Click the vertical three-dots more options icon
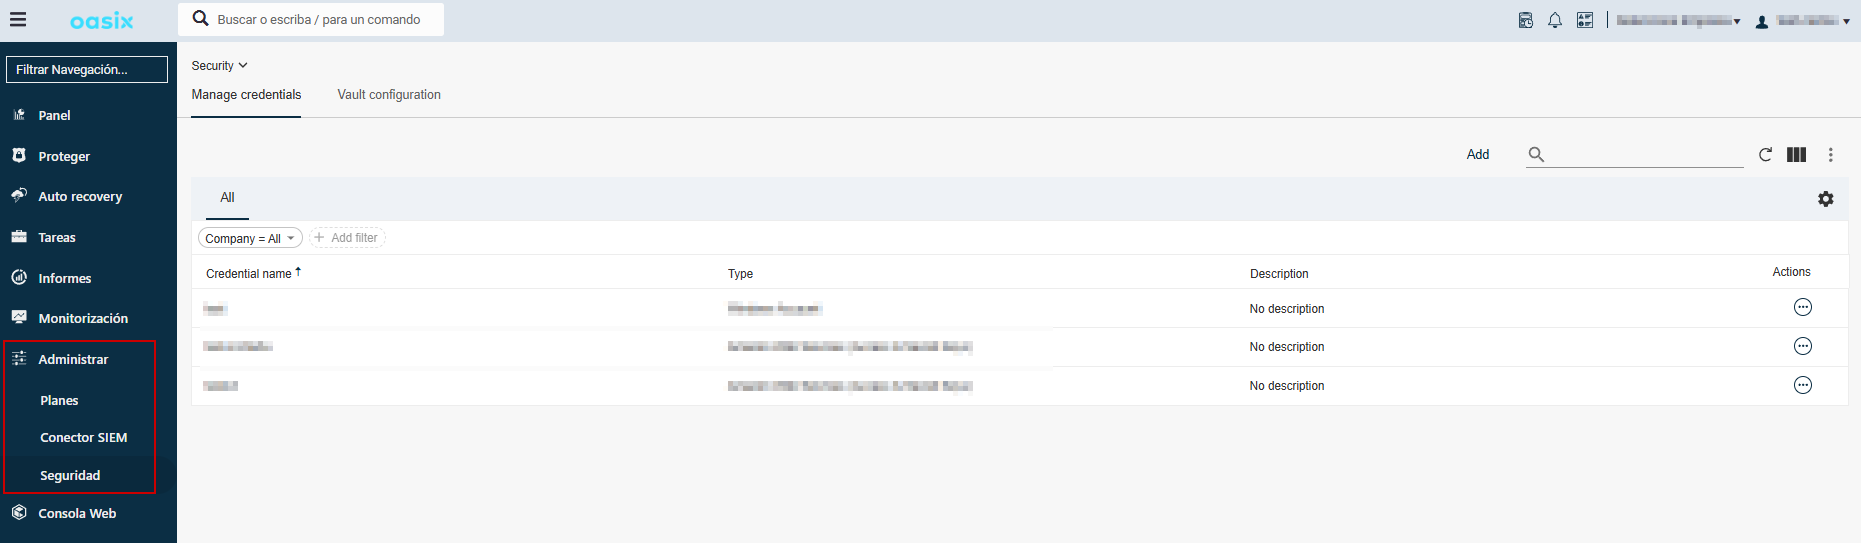 [1830, 154]
